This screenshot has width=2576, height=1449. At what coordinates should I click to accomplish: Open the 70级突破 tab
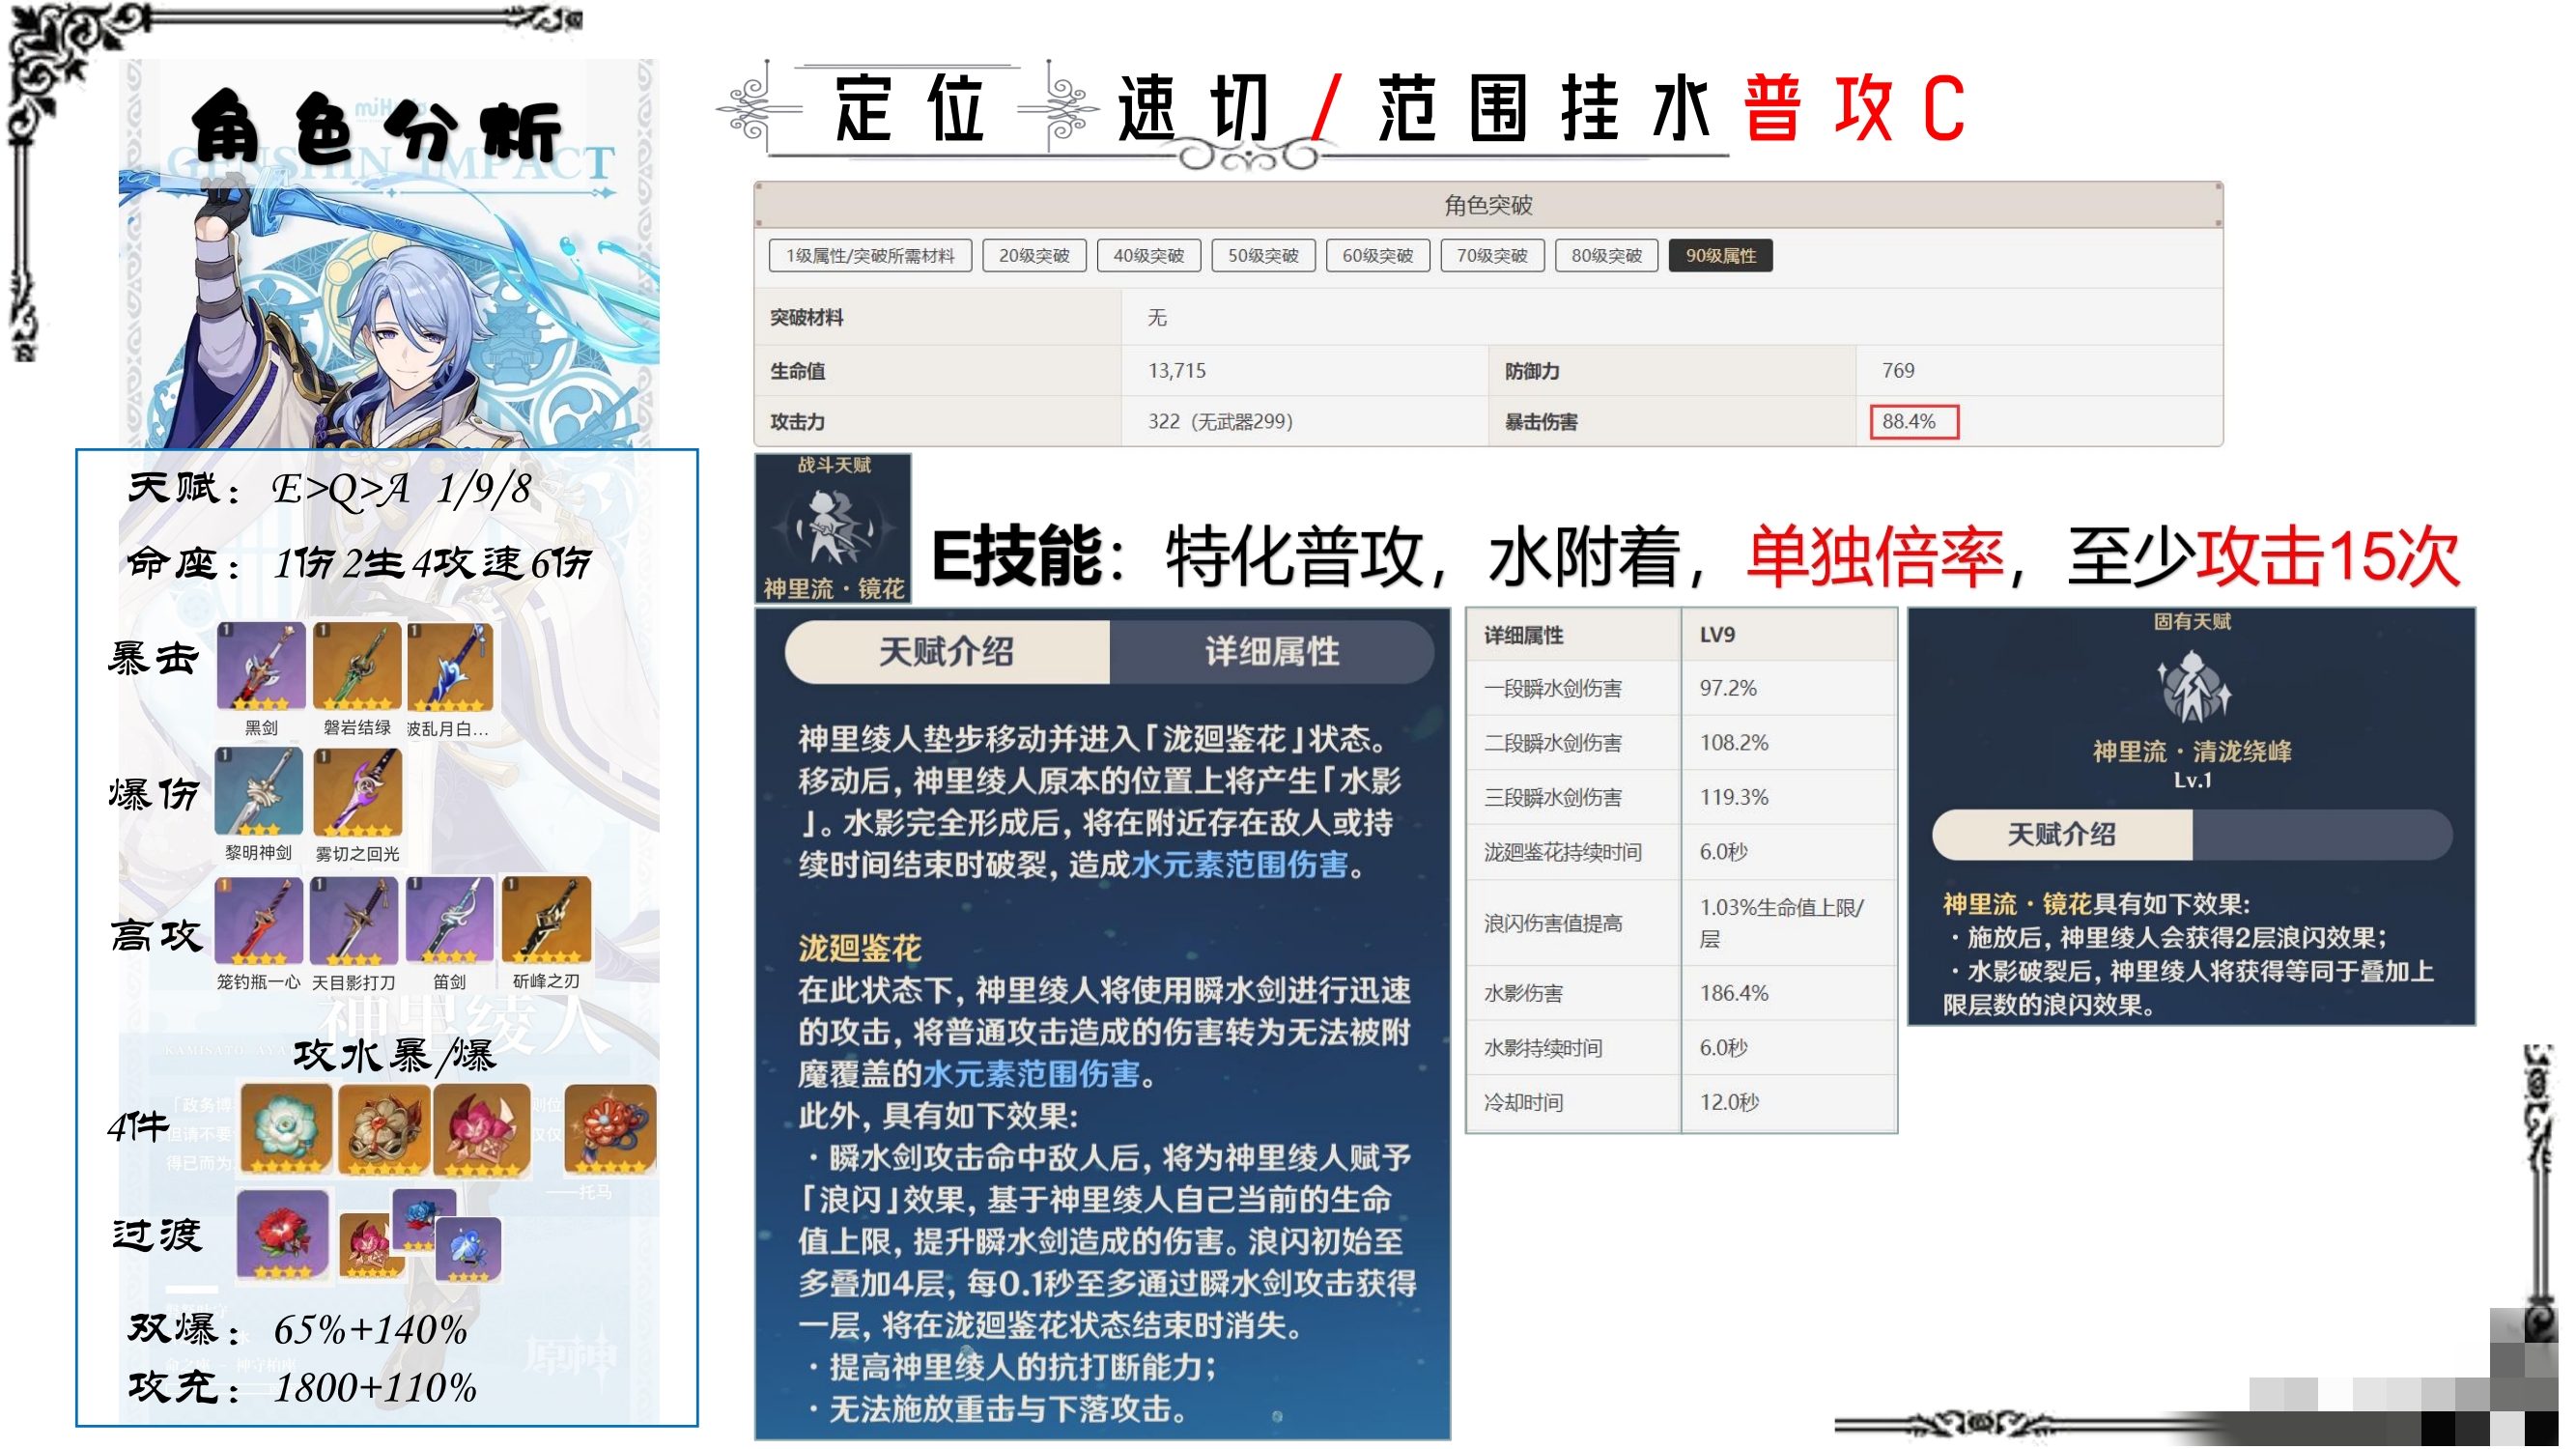[x=1492, y=256]
